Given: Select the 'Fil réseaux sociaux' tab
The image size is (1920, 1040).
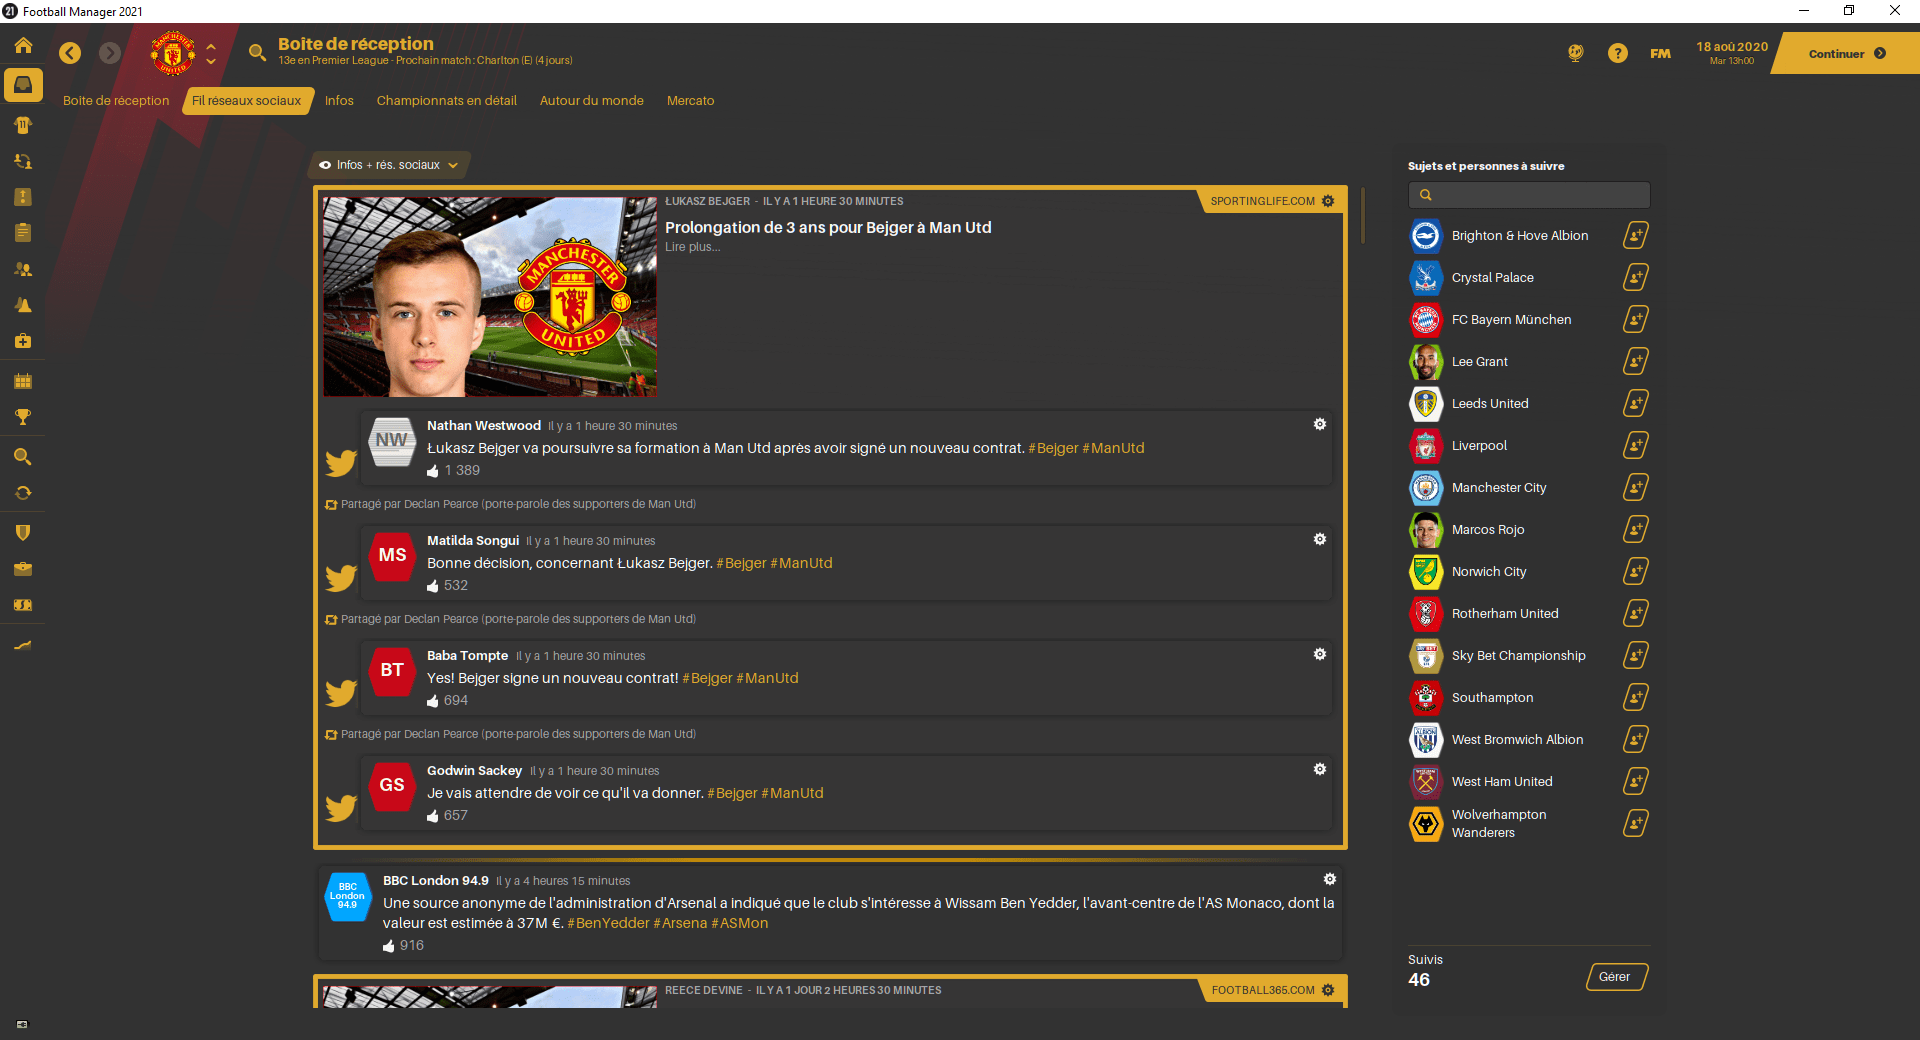Looking at the screenshot, I should pyautogui.click(x=247, y=101).
